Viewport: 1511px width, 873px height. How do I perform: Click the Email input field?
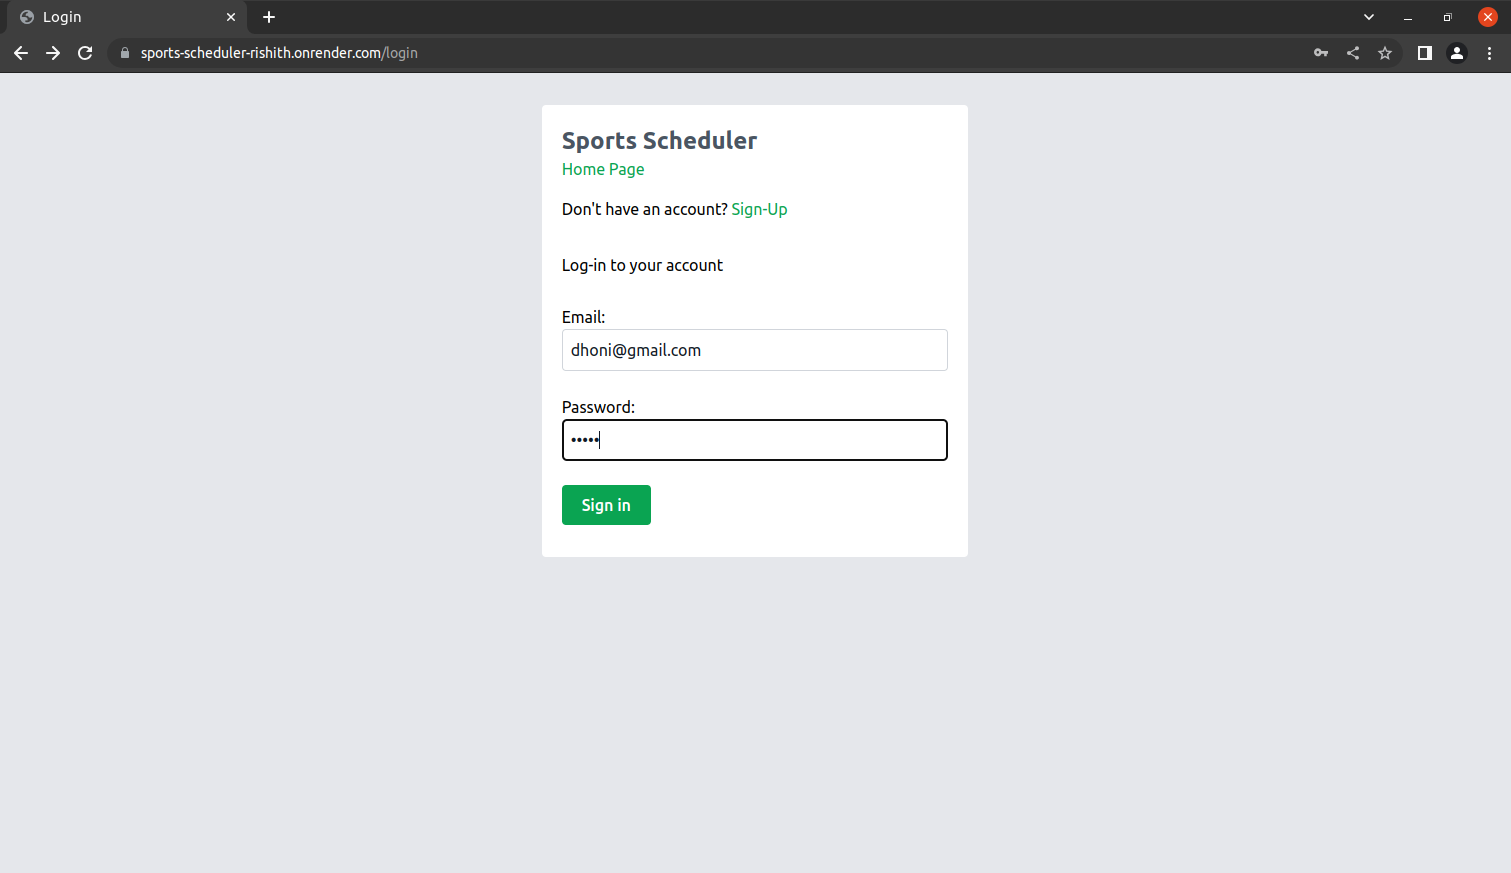(x=754, y=350)
